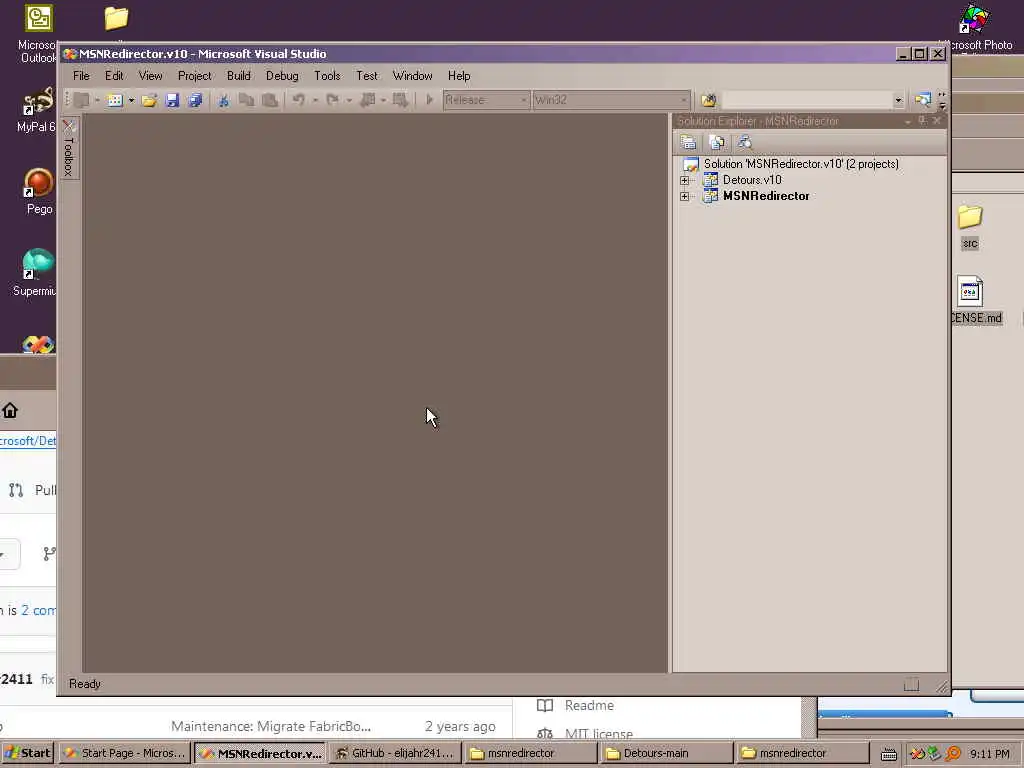Open the Release solution configuration combo box
The width and height of the screenshot is (1024, 768).
(486, 100)
